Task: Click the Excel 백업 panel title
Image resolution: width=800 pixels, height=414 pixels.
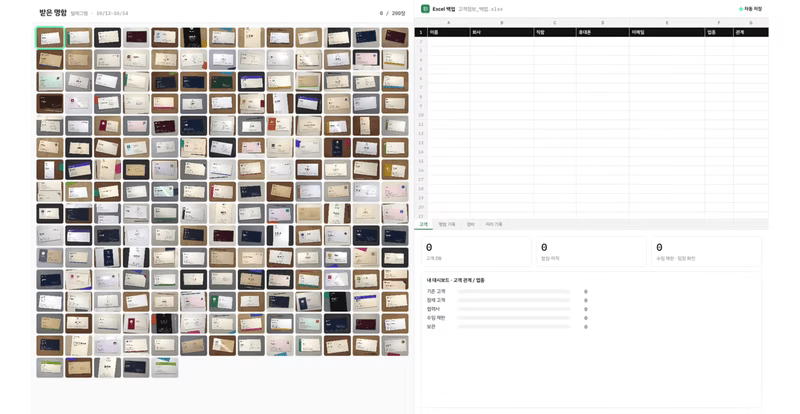Action: [443, 9]
